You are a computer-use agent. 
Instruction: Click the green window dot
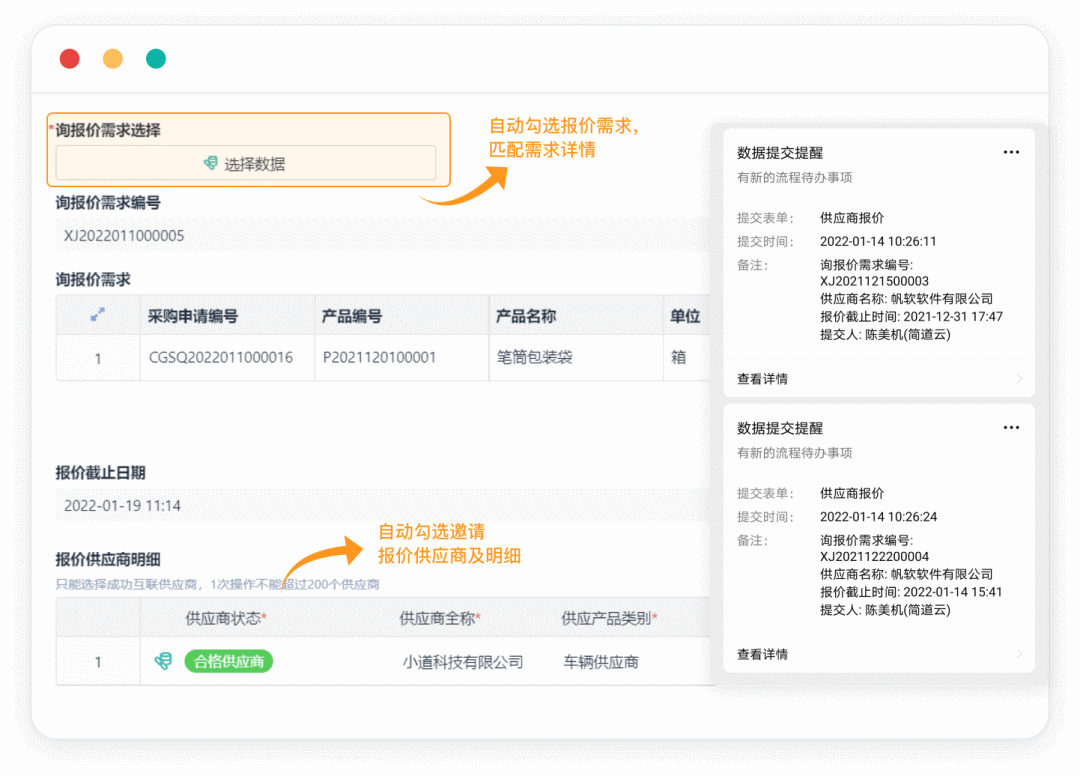pyautogui.click(x=156, y=58)
